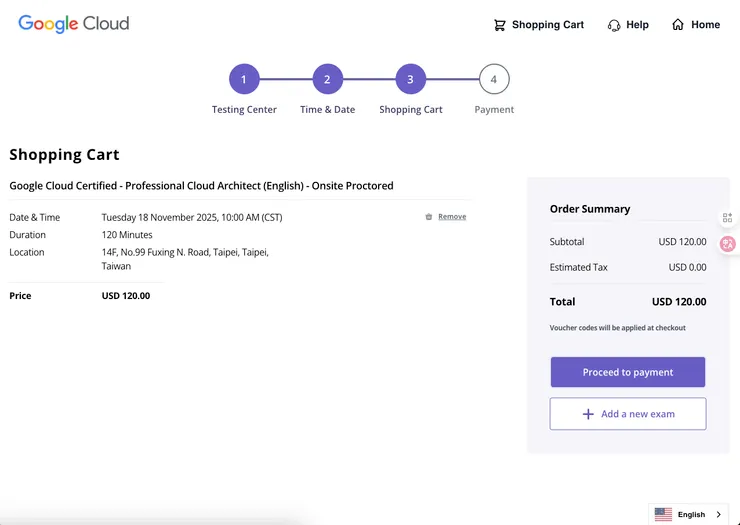Click the Google Cloud logo
The height and width of the screenshot is (525, 740).
(x=73, y=24)
